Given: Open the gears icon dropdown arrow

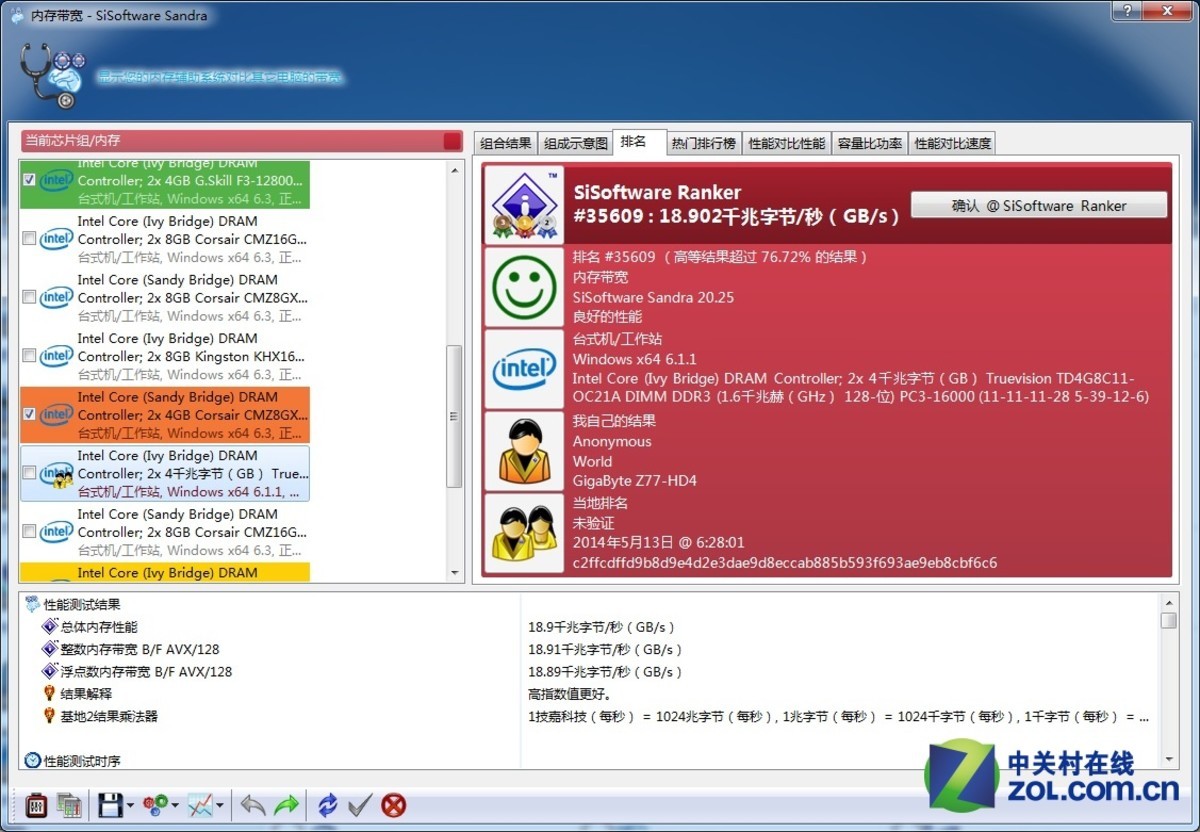Looking at the screenshot, I should point(175,805).
